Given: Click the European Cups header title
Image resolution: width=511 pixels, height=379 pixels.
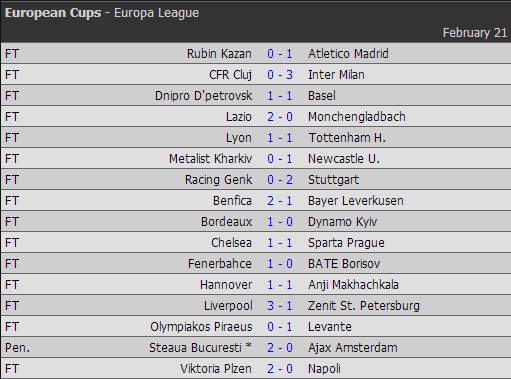Looking at the screenshot, I should pos(53,13).
